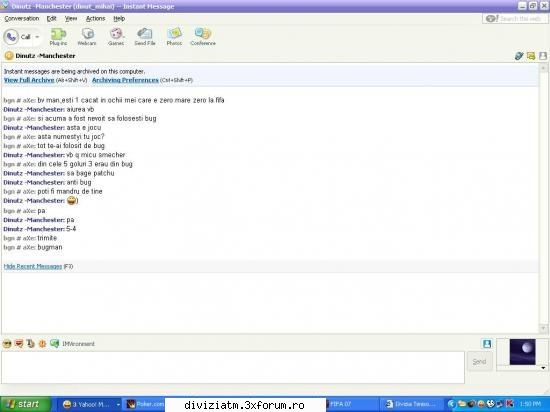Screen dimensions: 550x412
Task: Click the View Full Archive link
Action: click(x=29, y=80)
